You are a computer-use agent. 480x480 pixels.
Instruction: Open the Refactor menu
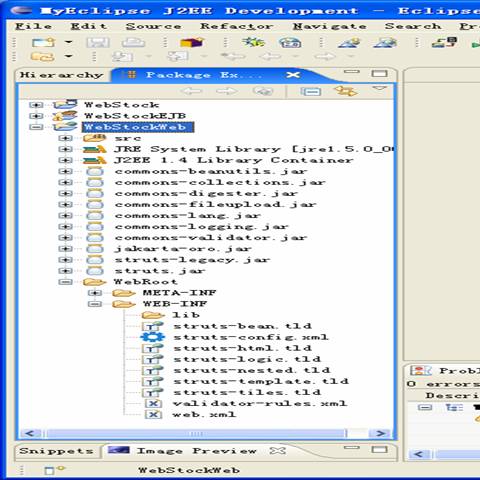pos(236,26)
